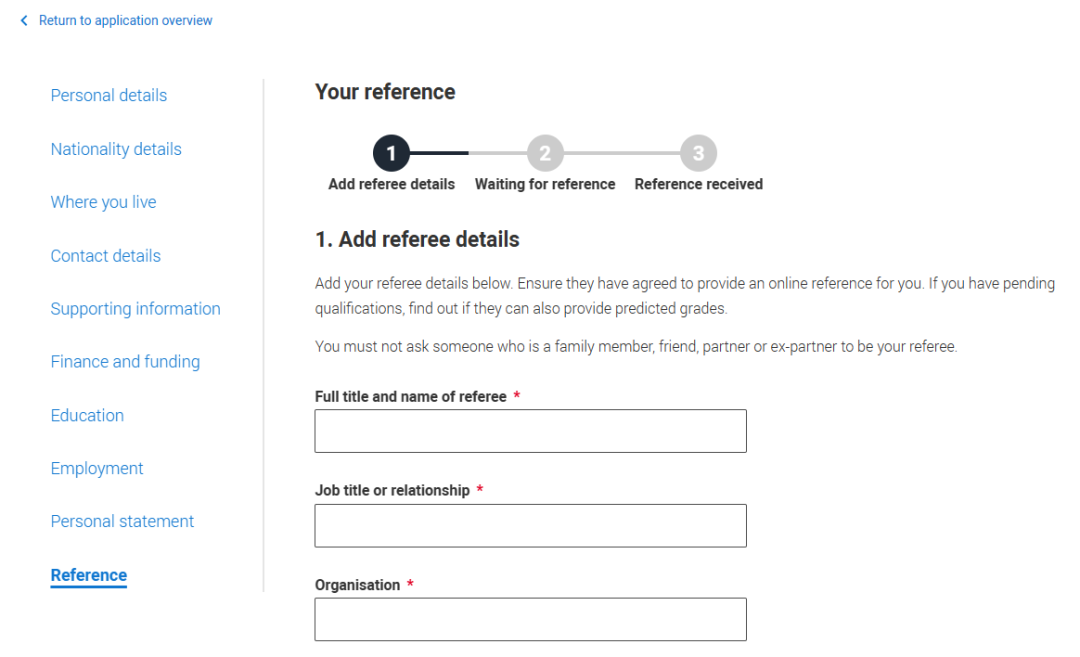Go to Nationality details section
The height and width of the screenshot is (657, 1080).
click(x=116, y=149)
